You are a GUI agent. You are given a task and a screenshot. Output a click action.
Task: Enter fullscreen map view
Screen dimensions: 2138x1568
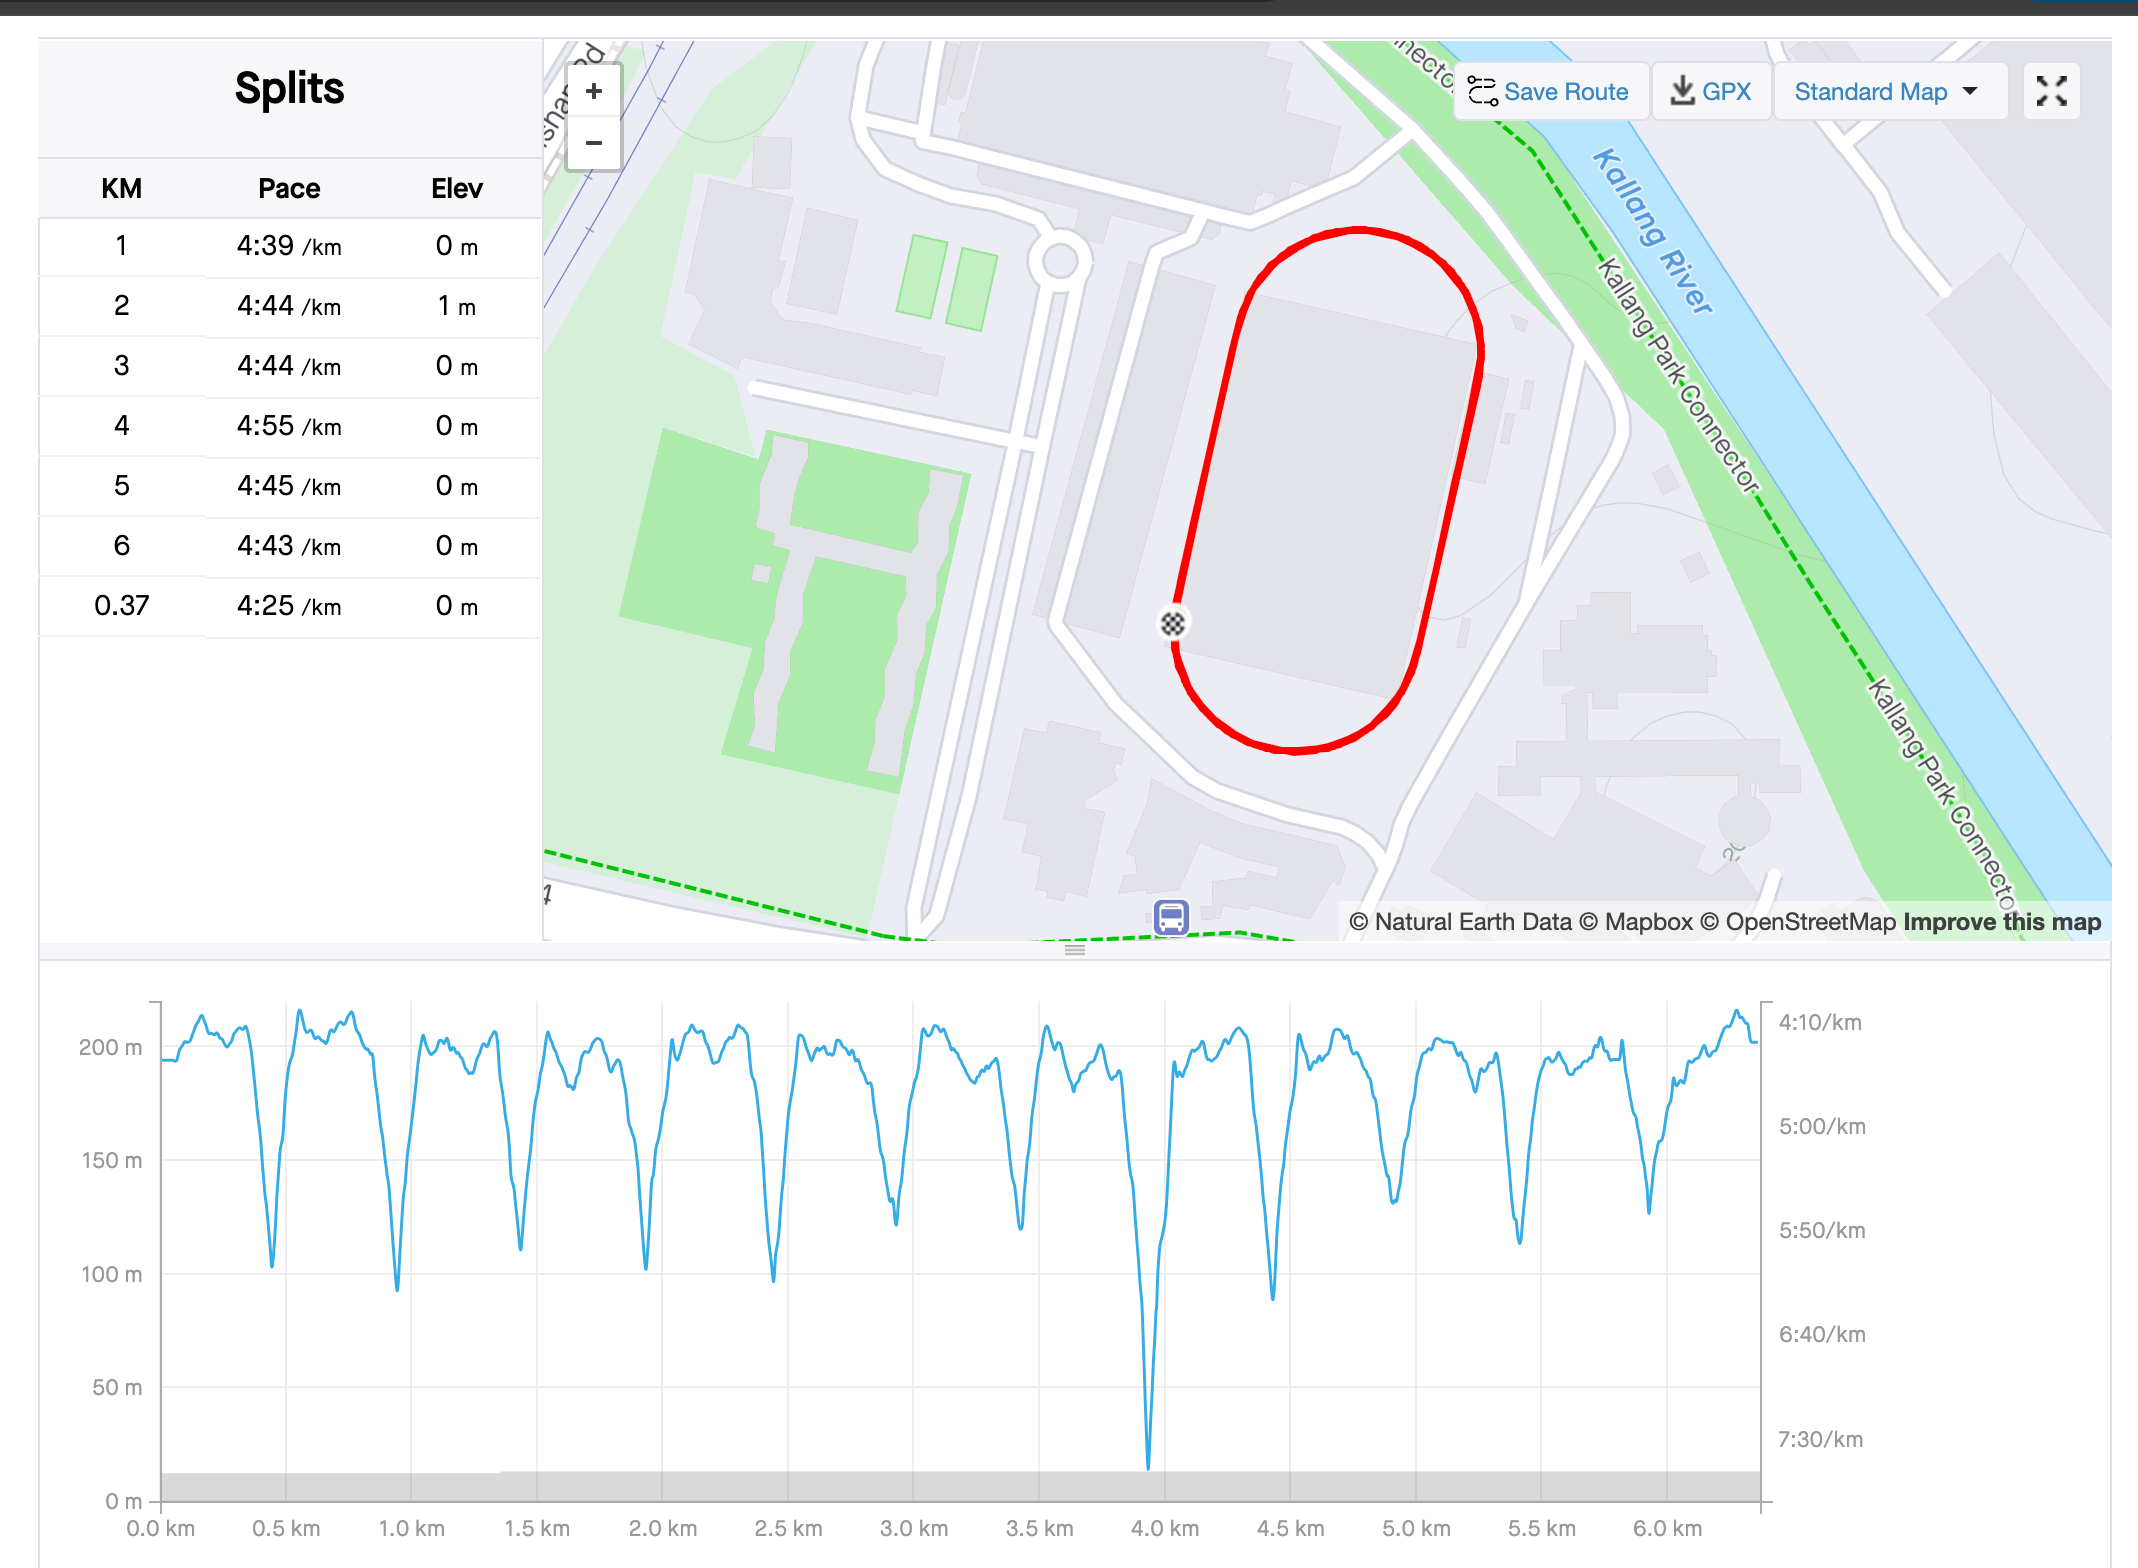click(x=2051, y=92)
